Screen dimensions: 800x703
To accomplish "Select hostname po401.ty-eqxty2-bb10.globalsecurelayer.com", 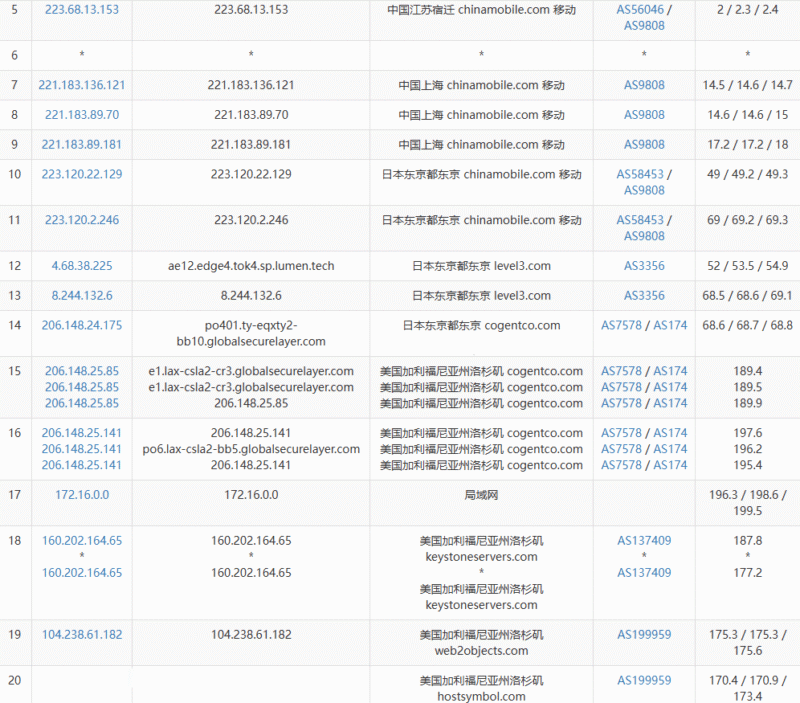I will 251,333.
